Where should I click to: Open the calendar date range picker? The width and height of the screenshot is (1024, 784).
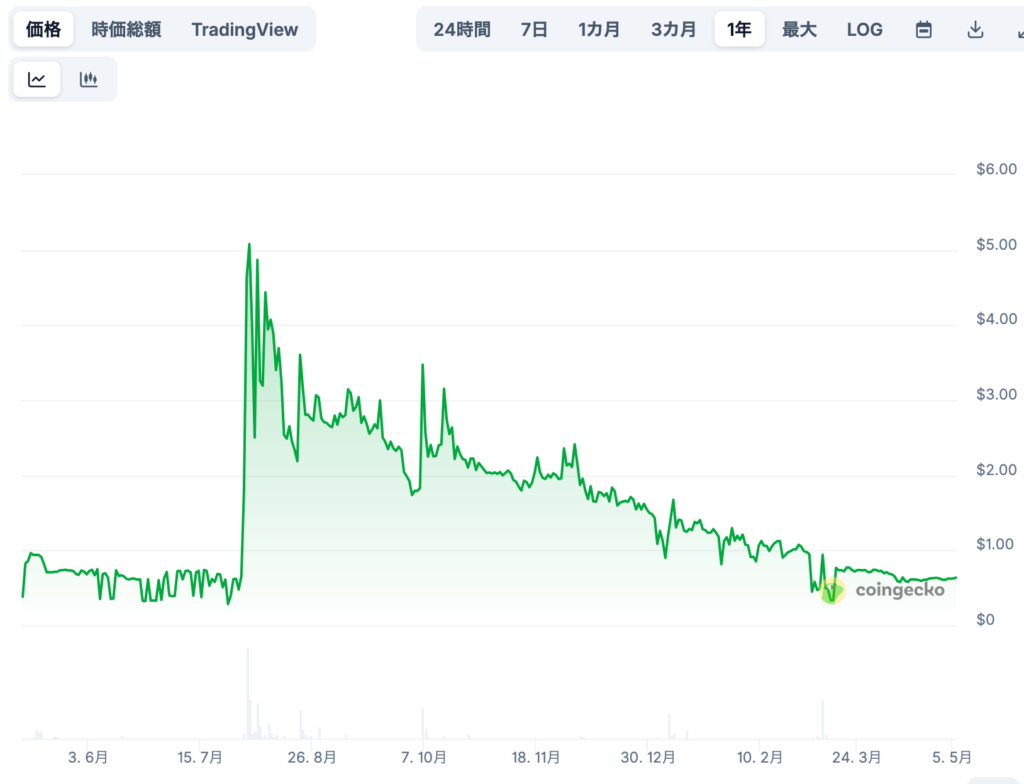(x=923, y=29)
